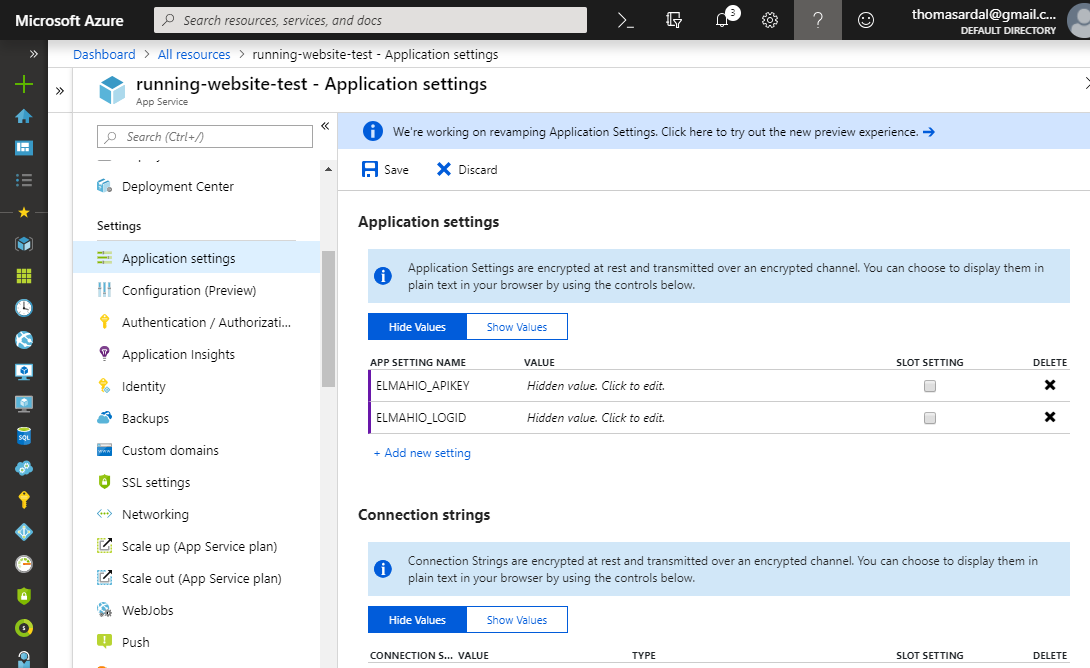Try the new preview experience banner arrow
Viewport: 1090px width, 668px height.
929,131
